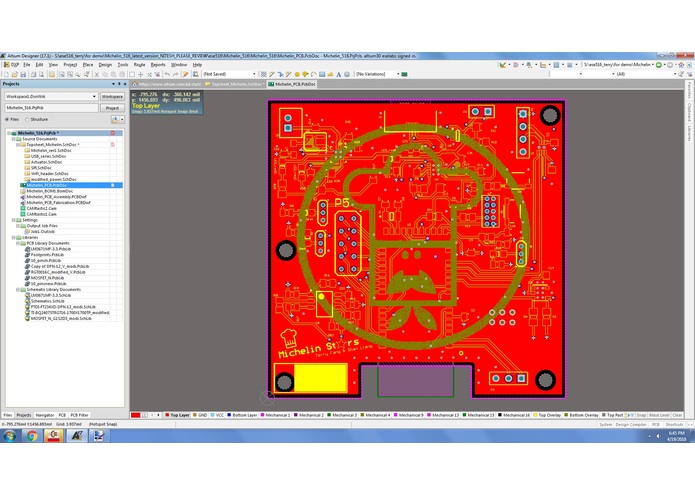This screenshot has width=695, height=494.
Task: Click the Interactive routing tool icon
Action: coord(272,74)
